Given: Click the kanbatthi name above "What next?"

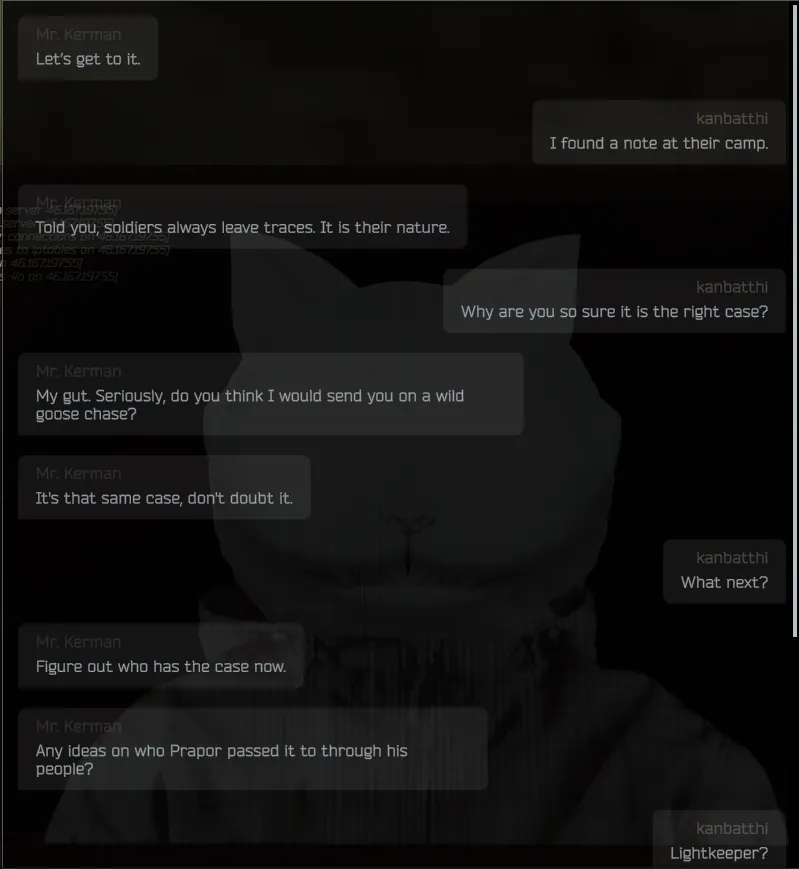Looking at the screenshot, I should coord(732,558).
